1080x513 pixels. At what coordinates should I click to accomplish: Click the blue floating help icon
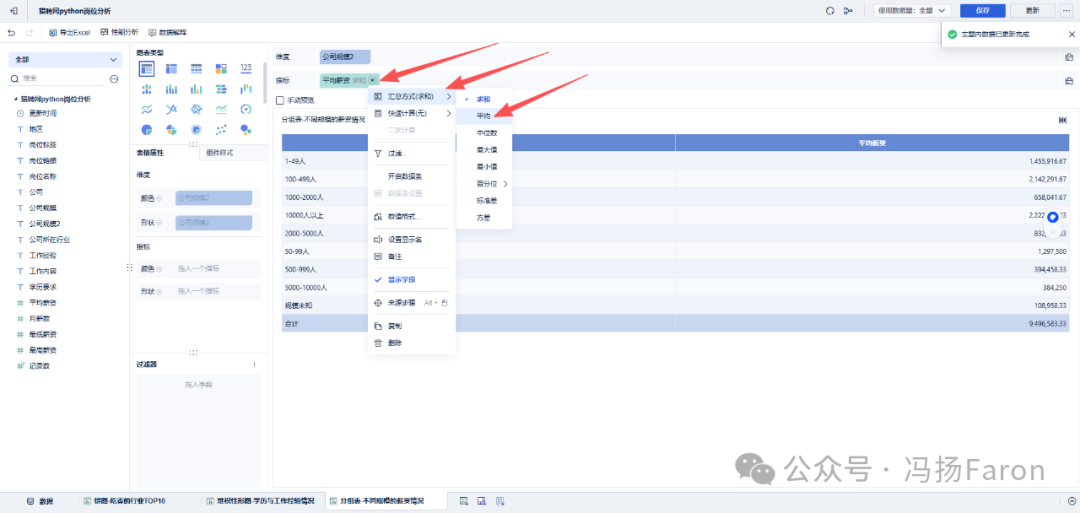1052,218
